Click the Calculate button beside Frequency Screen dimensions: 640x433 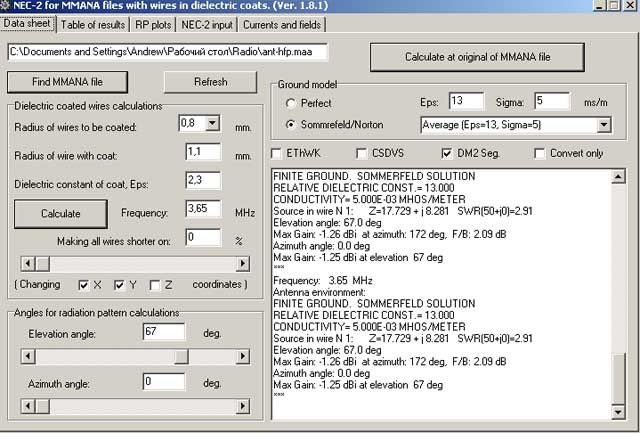click(x=61, y=213)
